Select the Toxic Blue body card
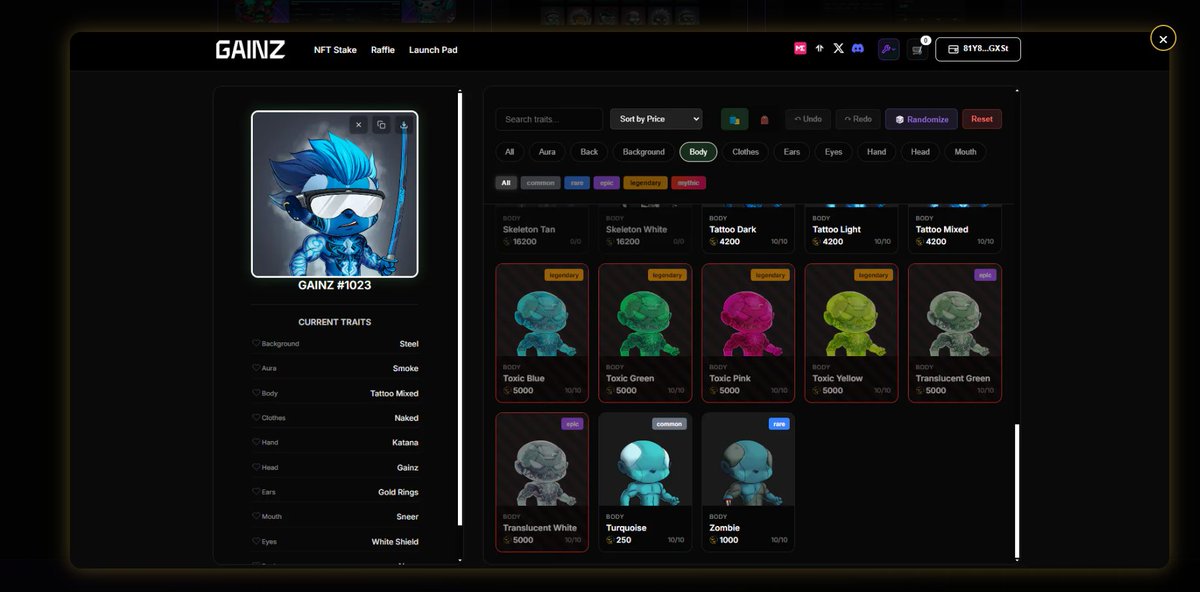This screenshot has height=592, width=1200. (x=542, y=333)
